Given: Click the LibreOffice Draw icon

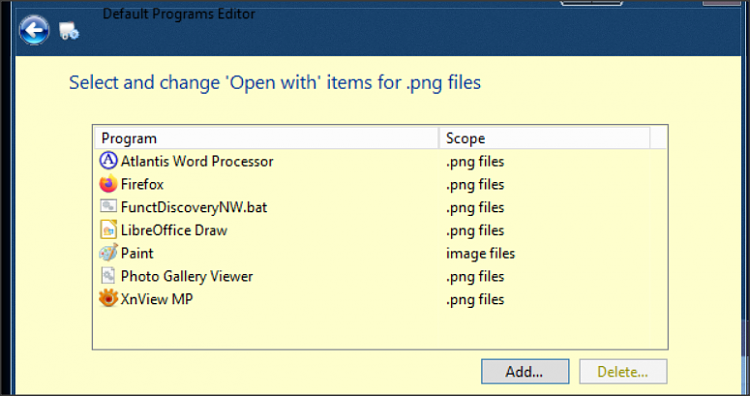Looking at the screenshot, I should click(x=109, y=230).
